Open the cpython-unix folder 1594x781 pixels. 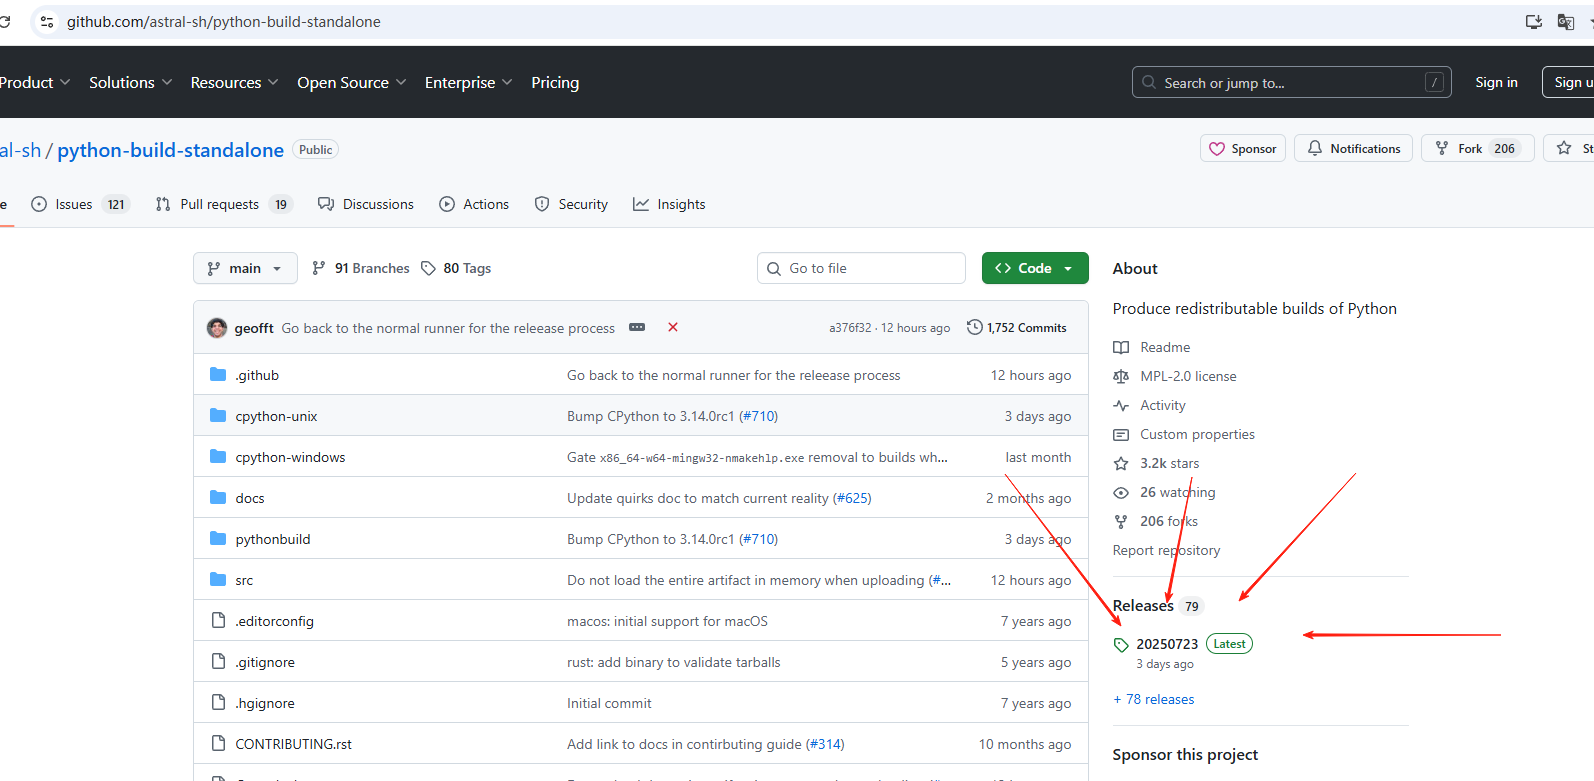(276, 416)
